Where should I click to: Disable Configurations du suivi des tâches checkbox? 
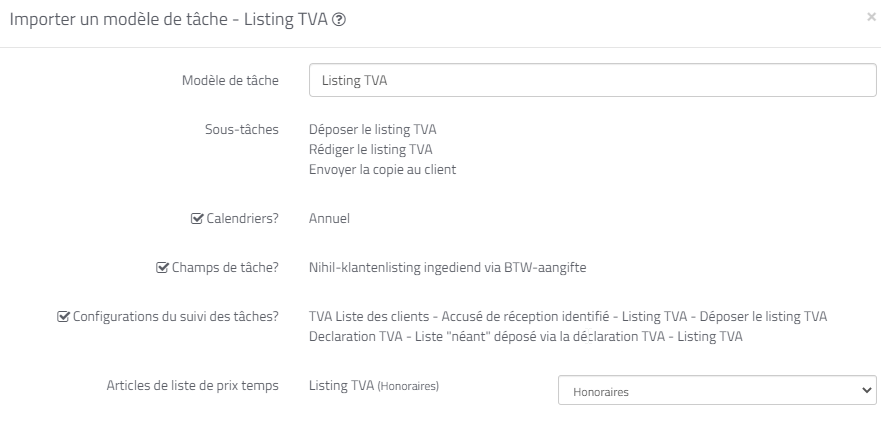[65, 317]
